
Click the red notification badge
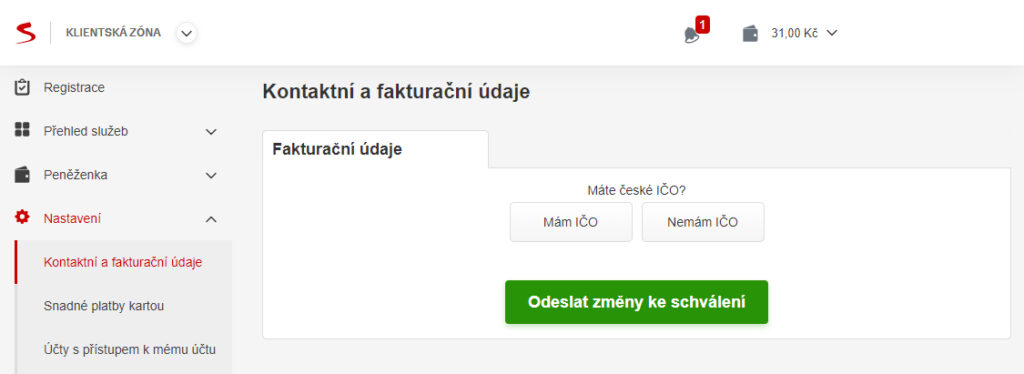703,25
